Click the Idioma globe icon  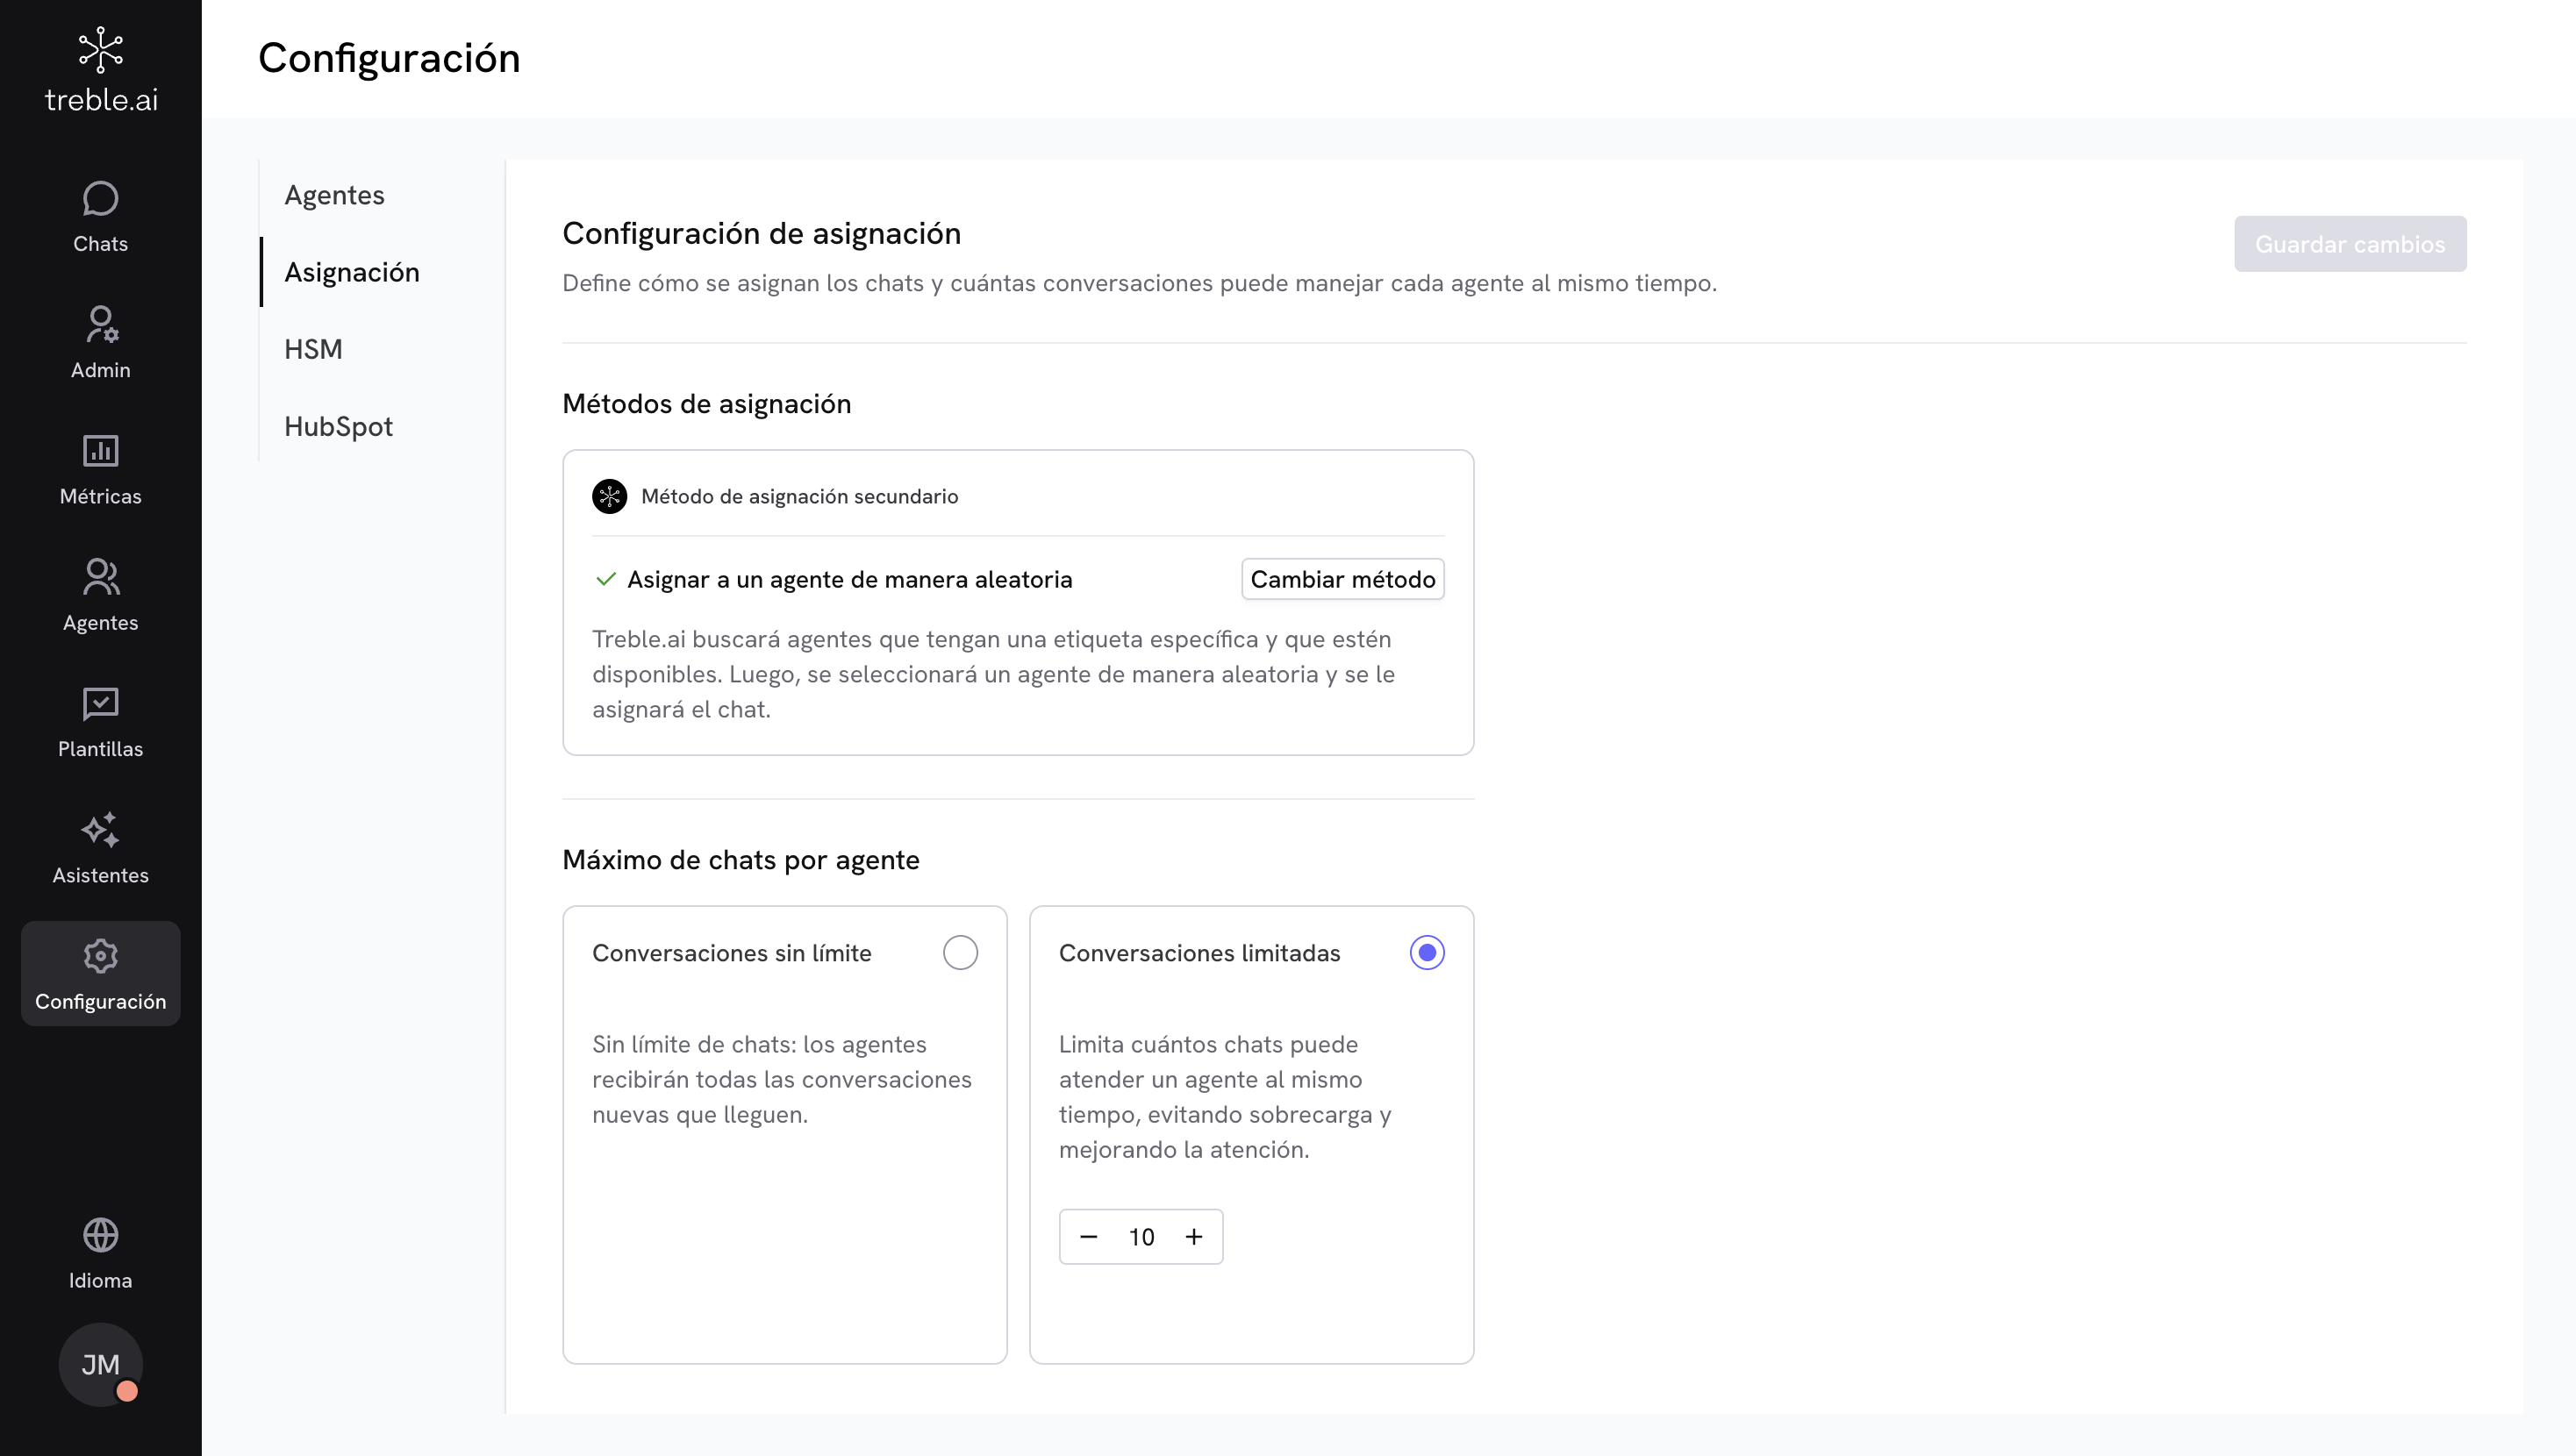[100, 1235]
